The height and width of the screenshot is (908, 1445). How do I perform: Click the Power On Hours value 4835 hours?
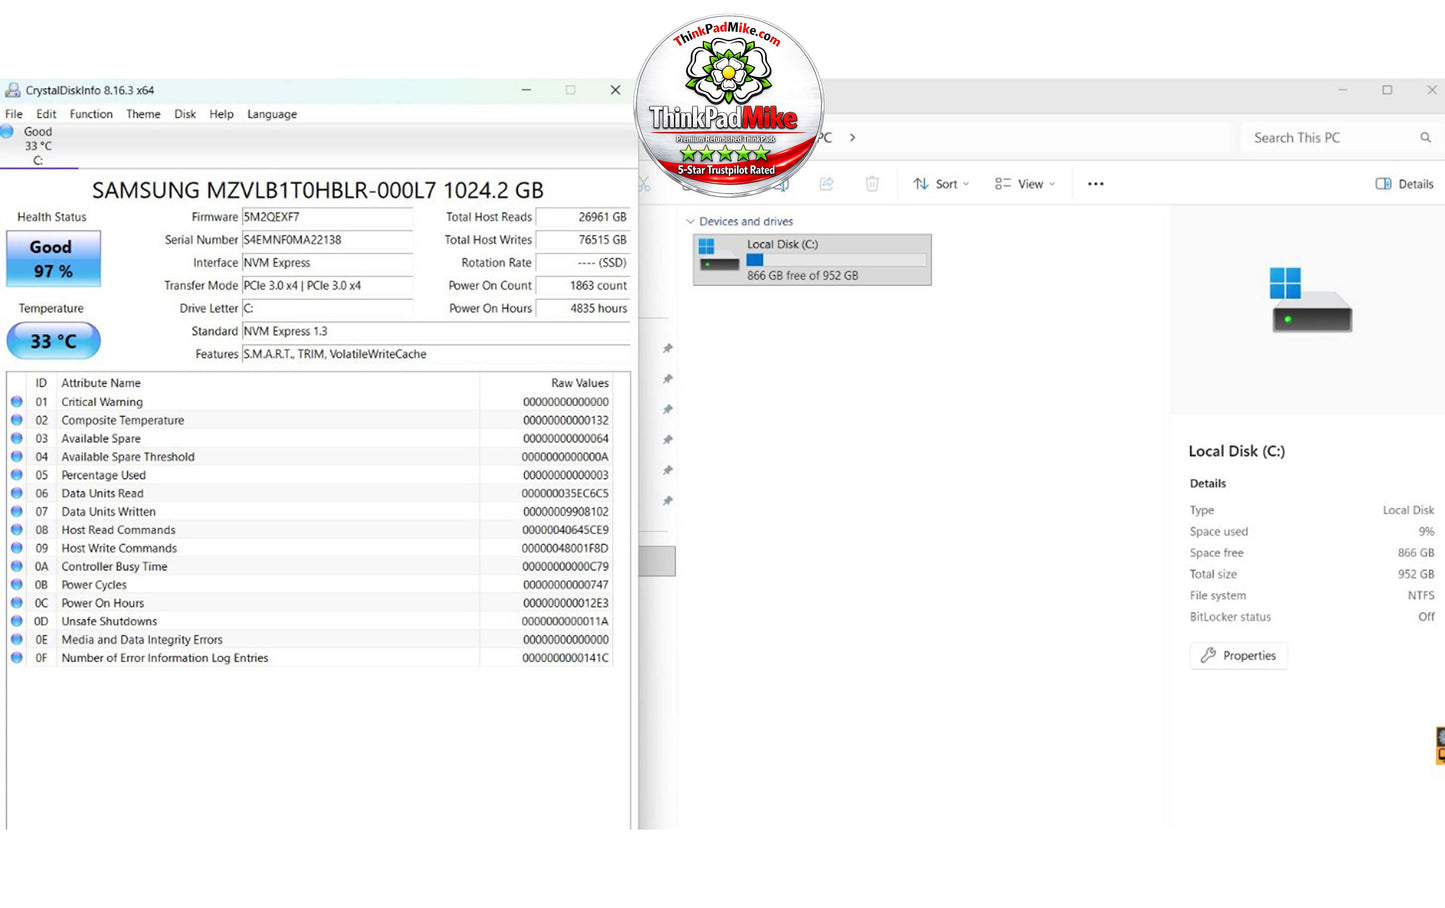[583, 309]
